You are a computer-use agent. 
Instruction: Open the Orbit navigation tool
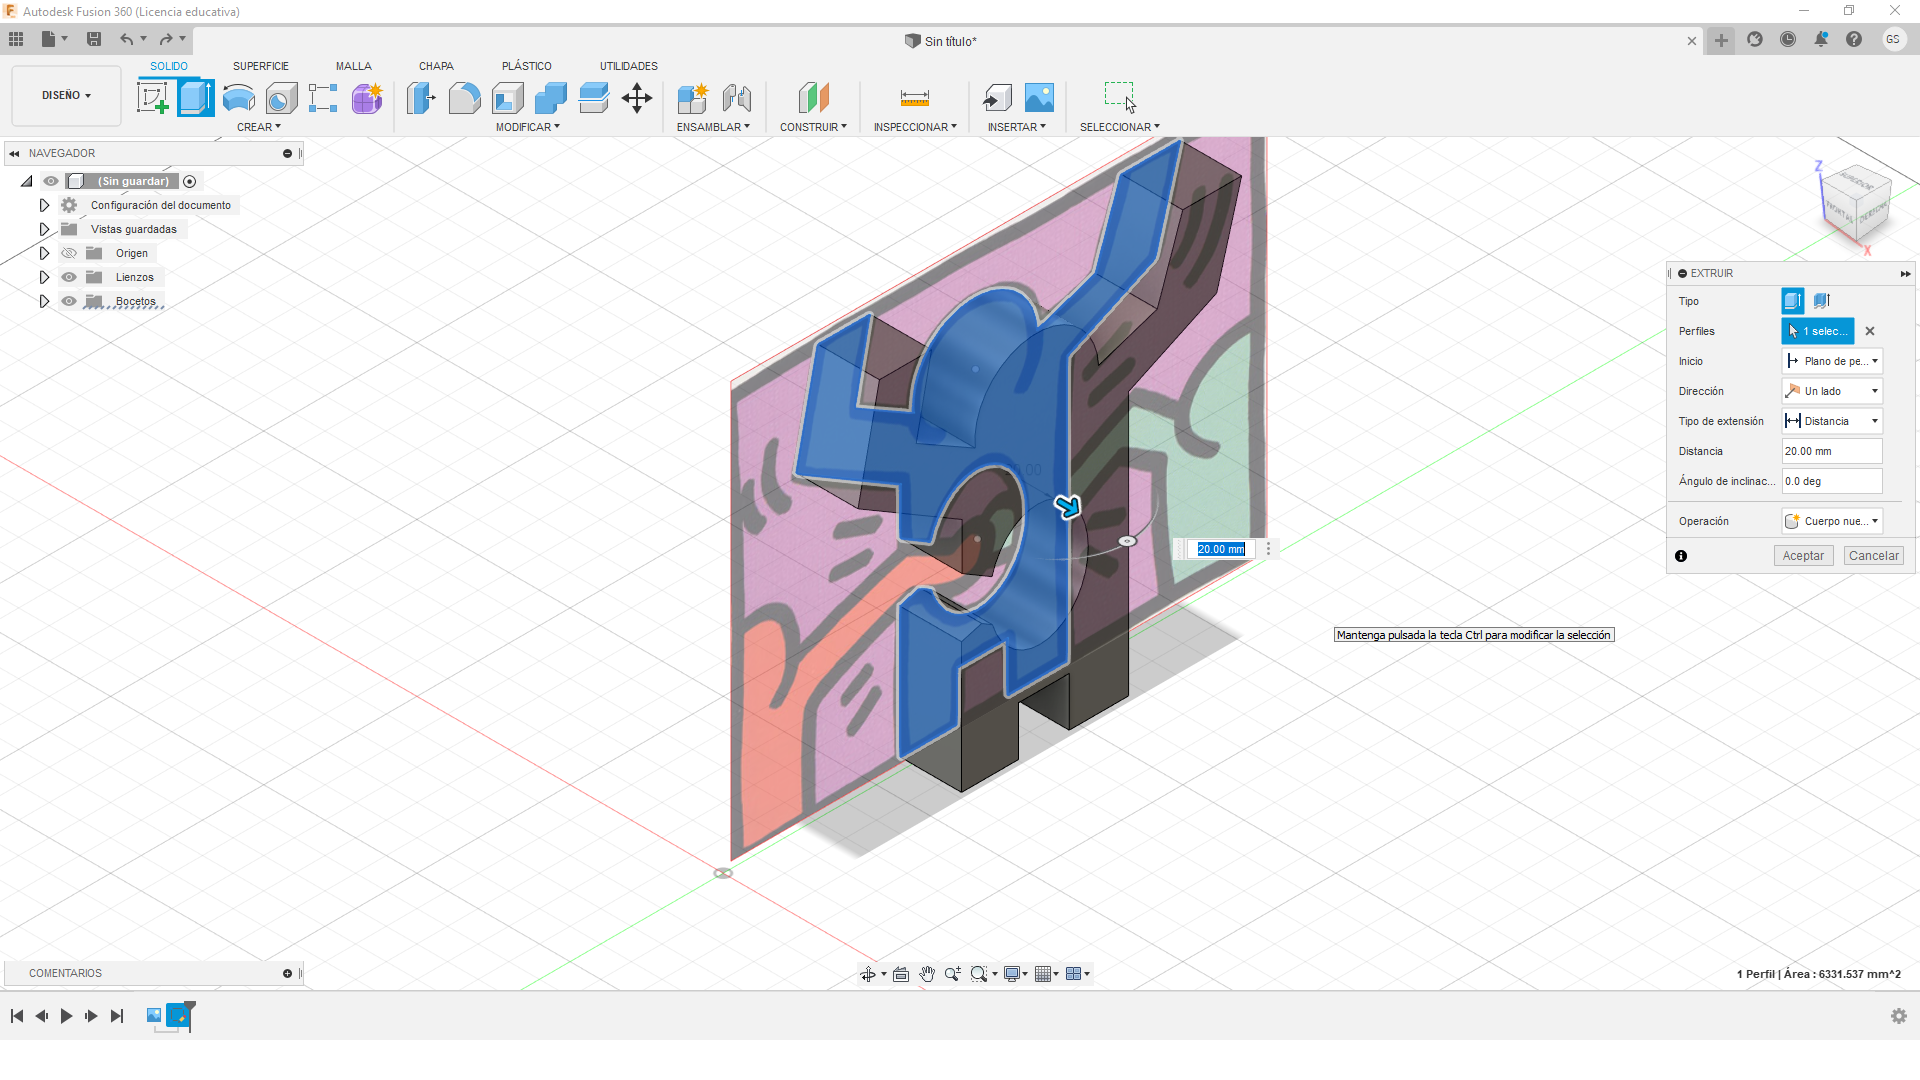(x=868, y=974)
